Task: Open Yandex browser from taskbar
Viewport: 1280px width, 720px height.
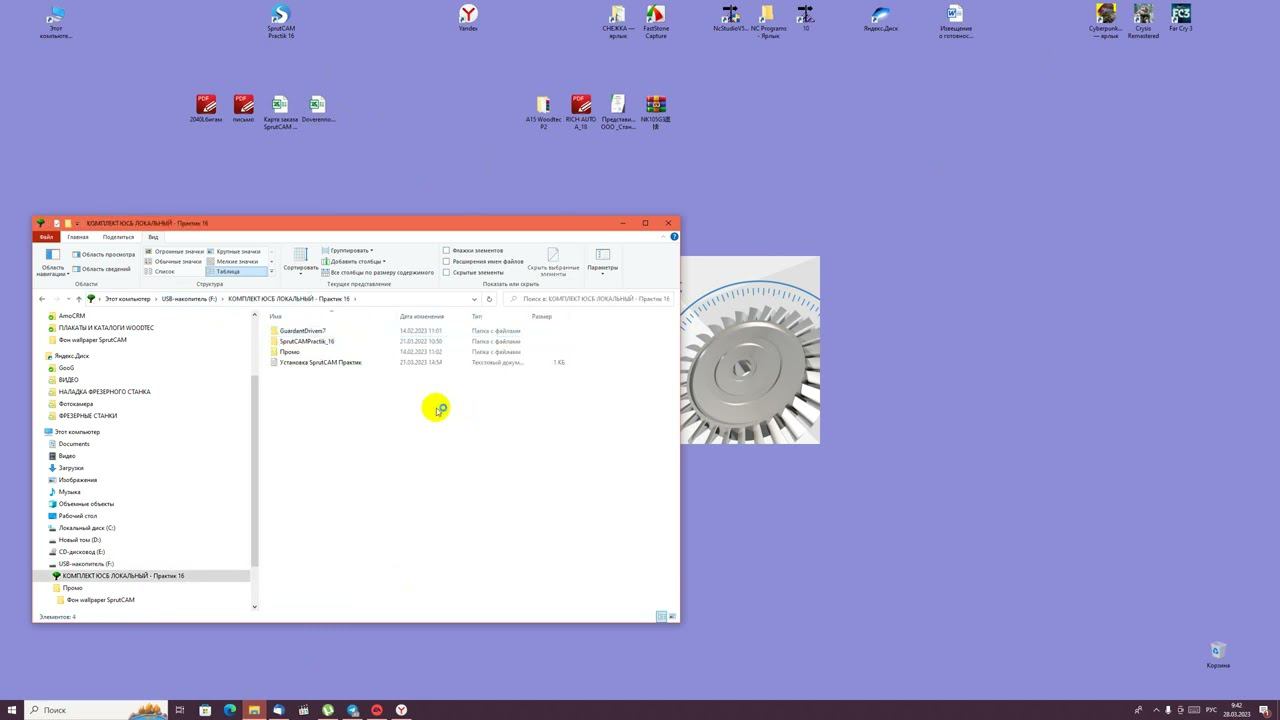Action: [x=401, y=710]
